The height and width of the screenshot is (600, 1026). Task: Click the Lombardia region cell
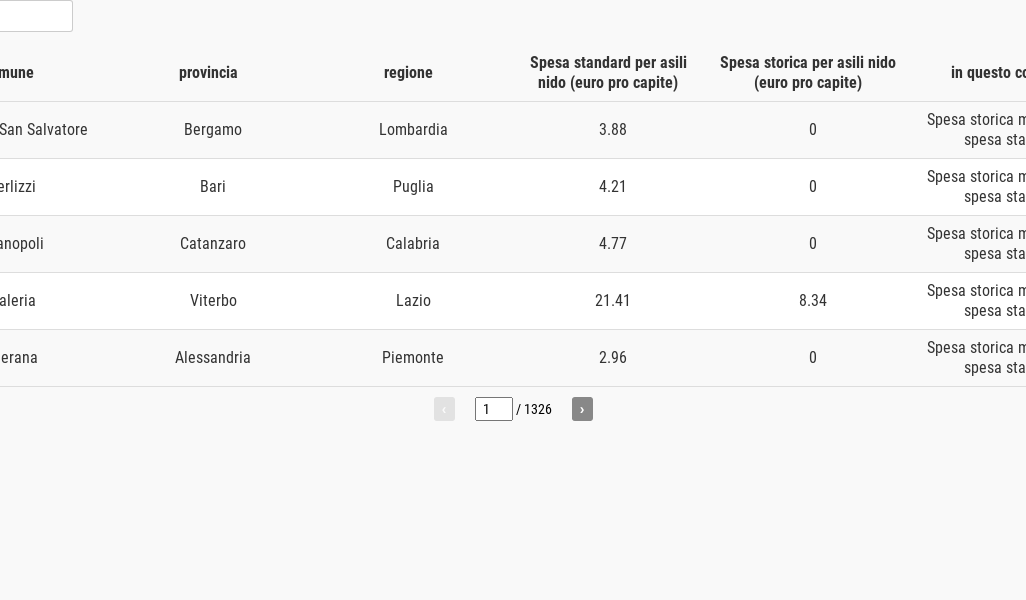pyautogui.click(x=413, y=130)
